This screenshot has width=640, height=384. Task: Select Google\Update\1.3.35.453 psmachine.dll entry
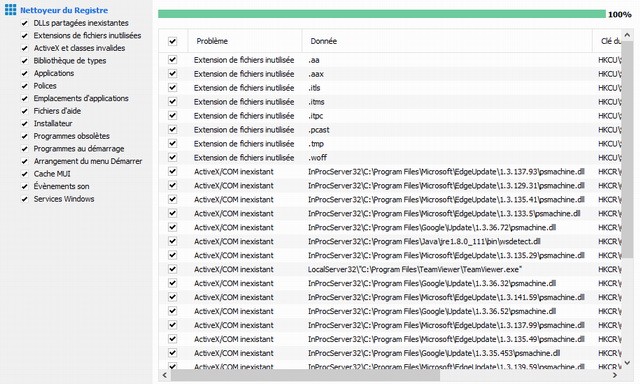[434, 353]
